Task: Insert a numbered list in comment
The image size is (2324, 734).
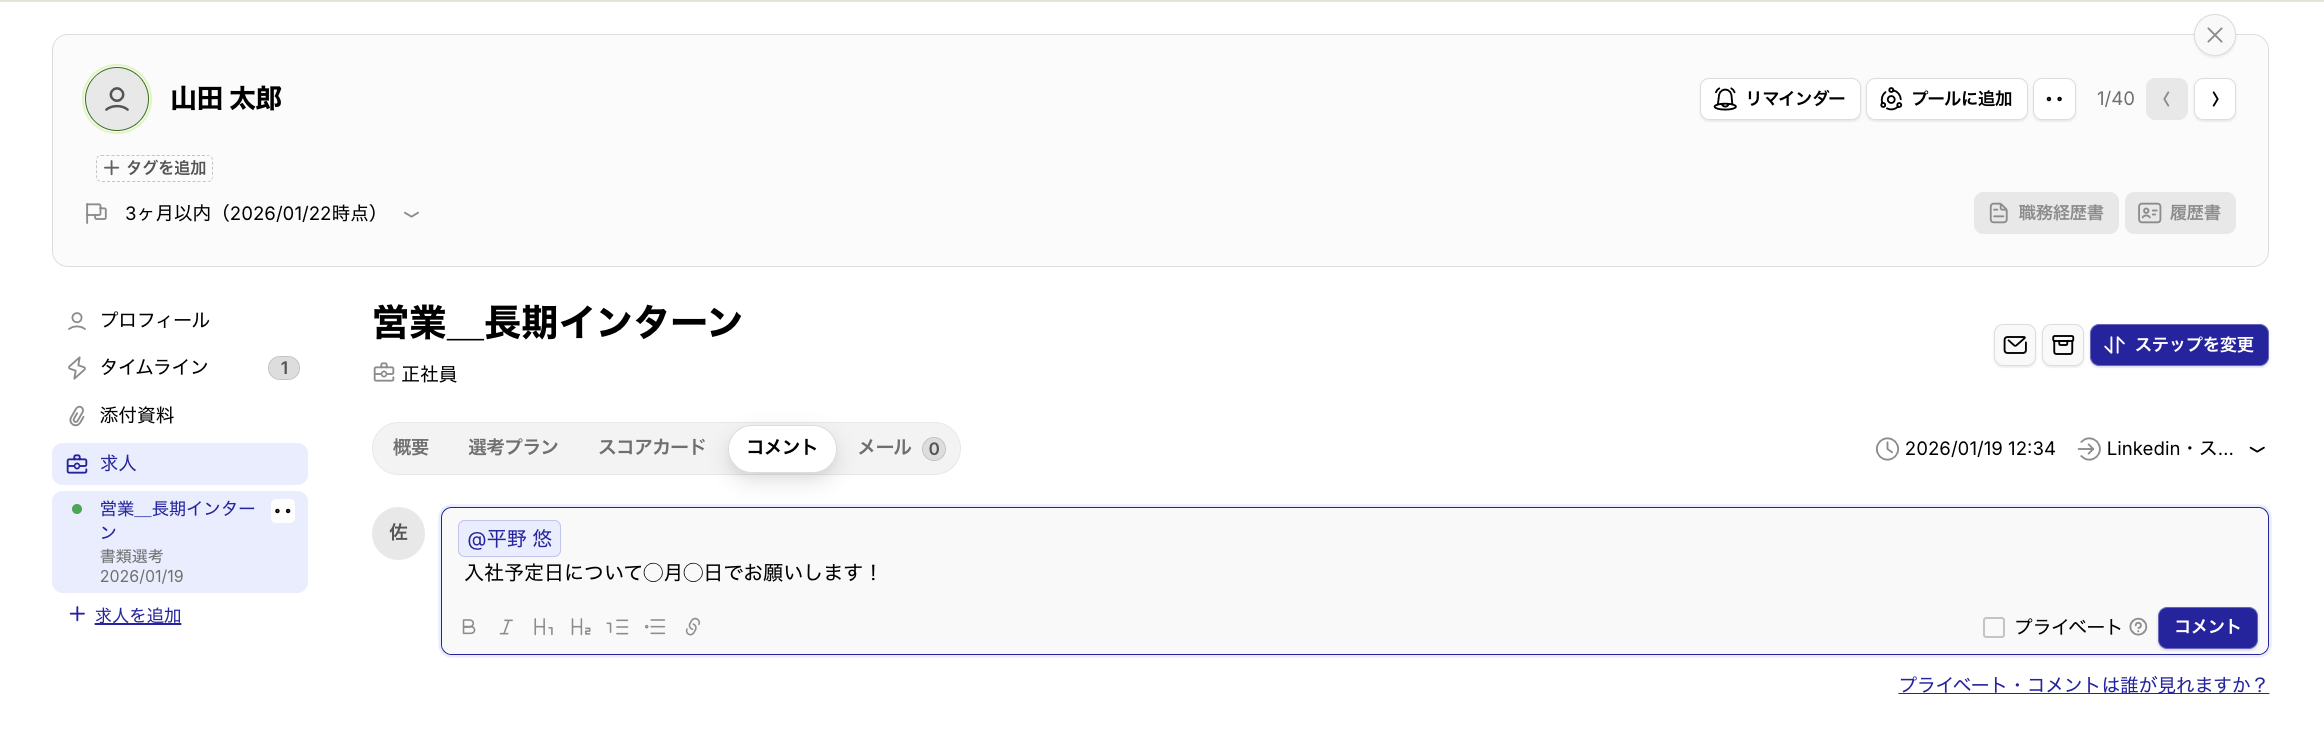Action: coord(617,627)
